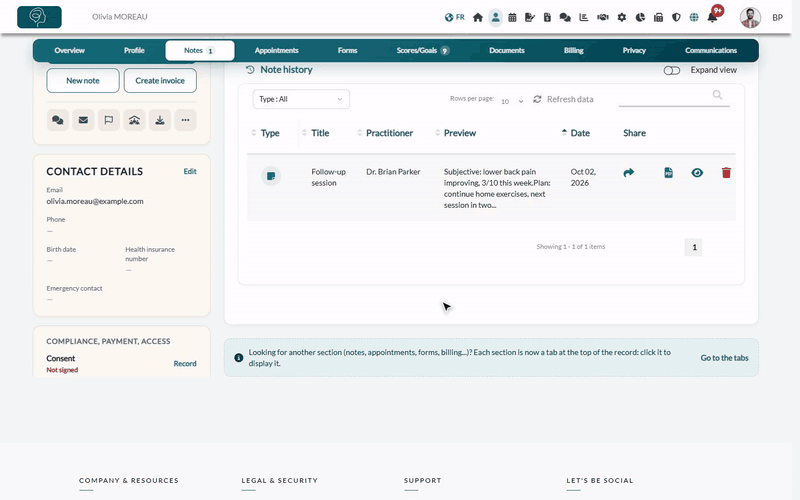Viewport: 800px width, 500px height.
Task: Click the Create invoice button
Action: coord(160,81)
